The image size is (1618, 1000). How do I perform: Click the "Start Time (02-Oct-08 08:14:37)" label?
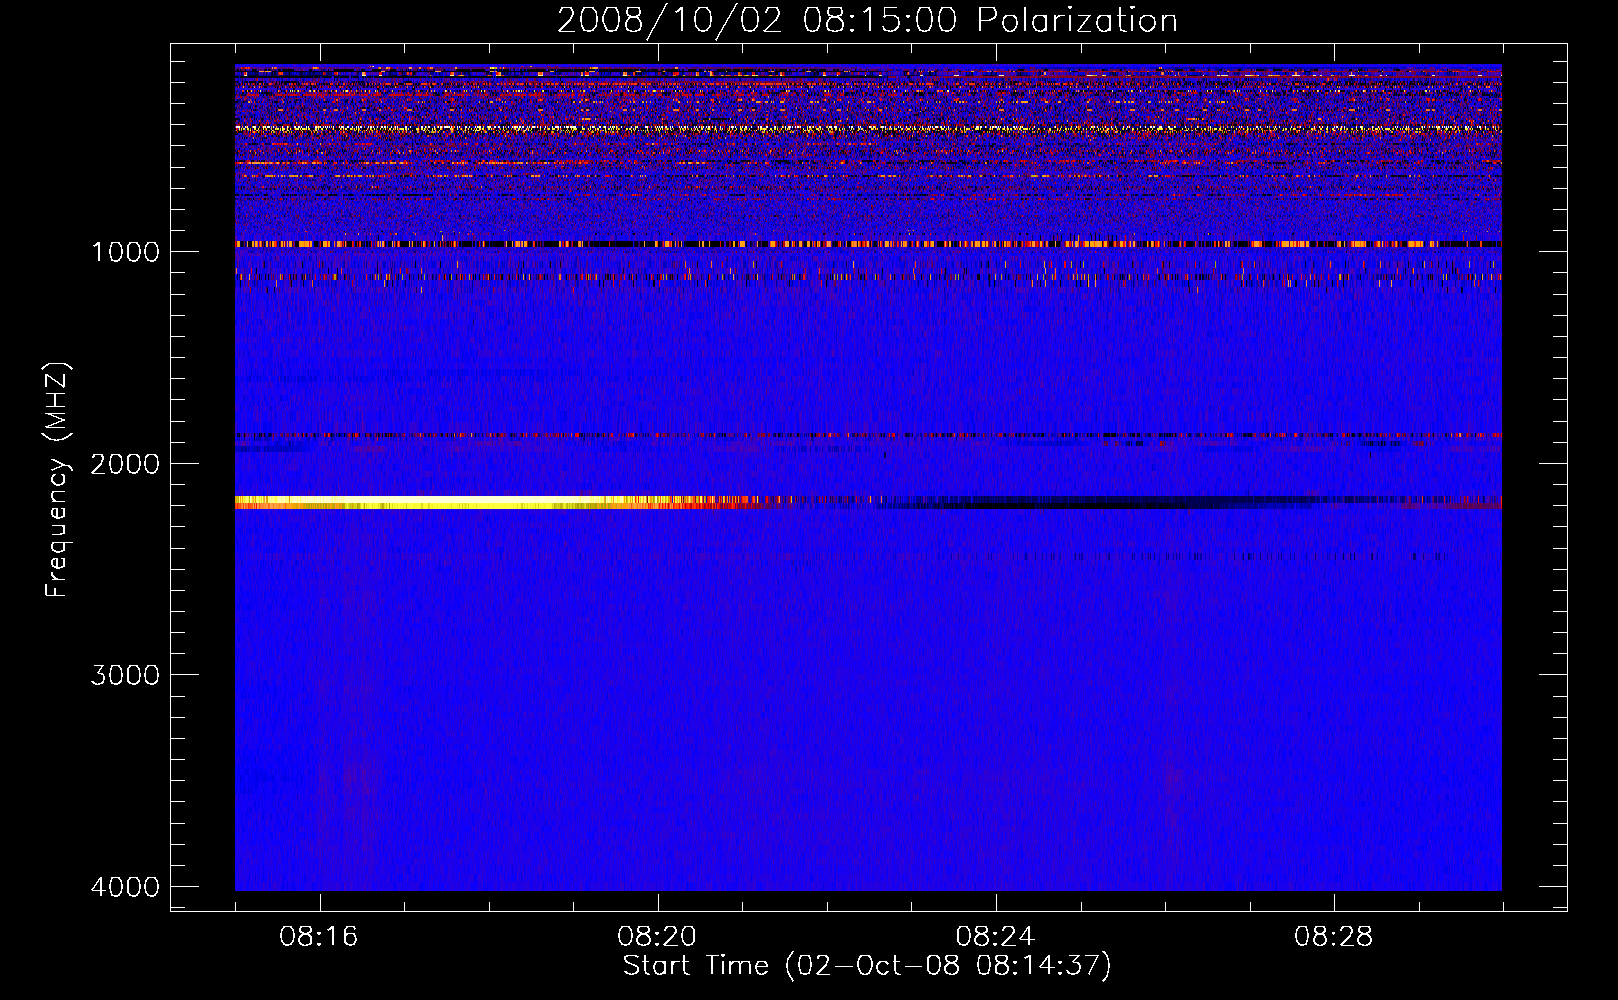pyautogui.click(x=867, y=966)
